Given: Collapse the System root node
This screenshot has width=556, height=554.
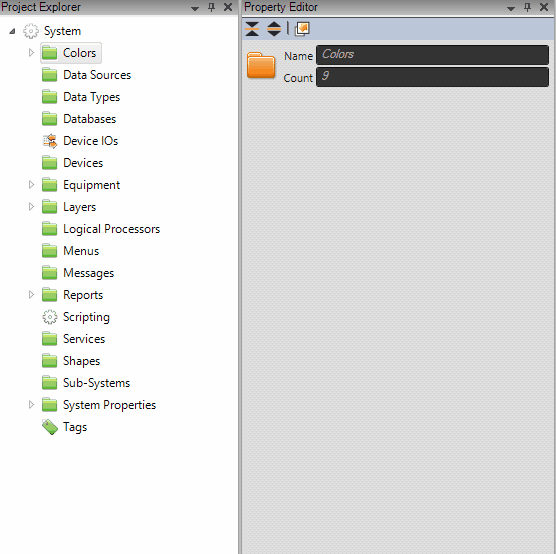Looking at the screenshot, I should coord(12,31).
